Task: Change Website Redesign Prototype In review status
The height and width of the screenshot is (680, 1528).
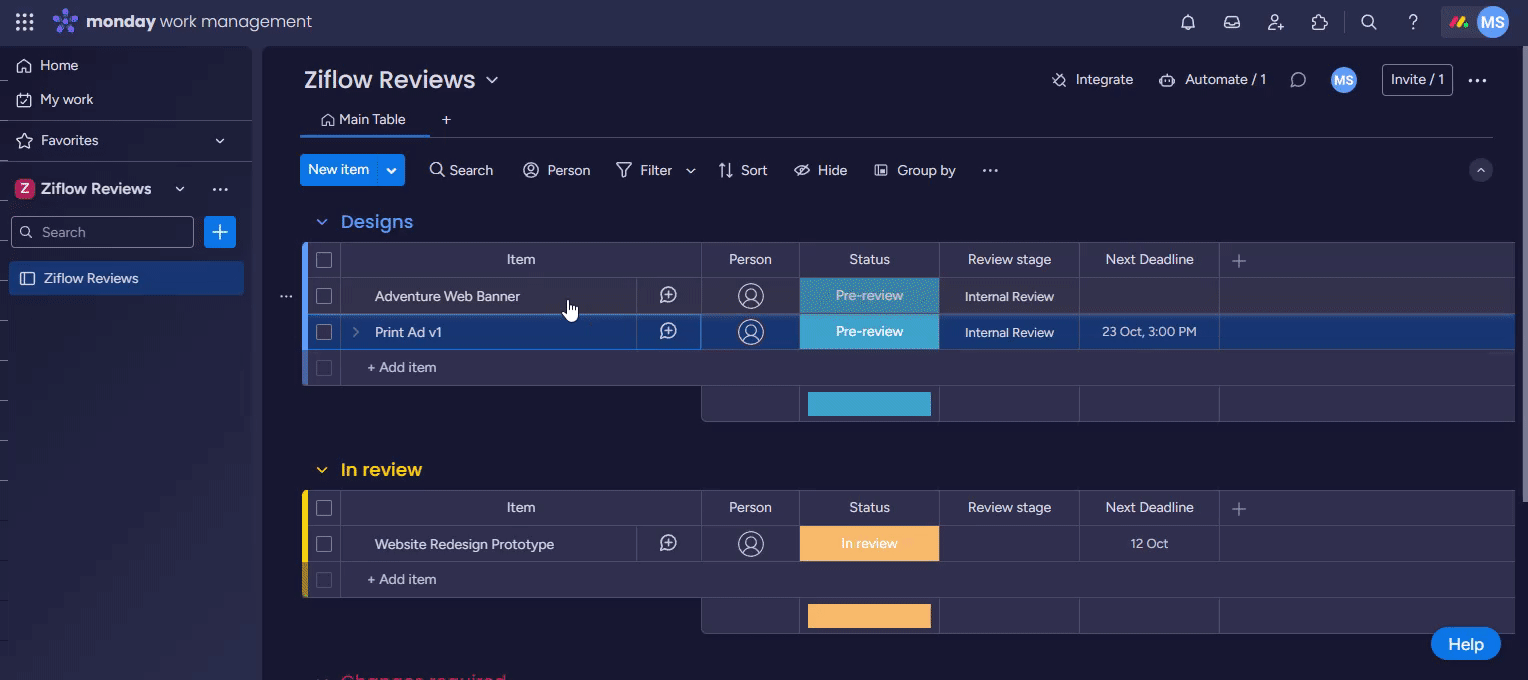Action: tap(869, 544)
